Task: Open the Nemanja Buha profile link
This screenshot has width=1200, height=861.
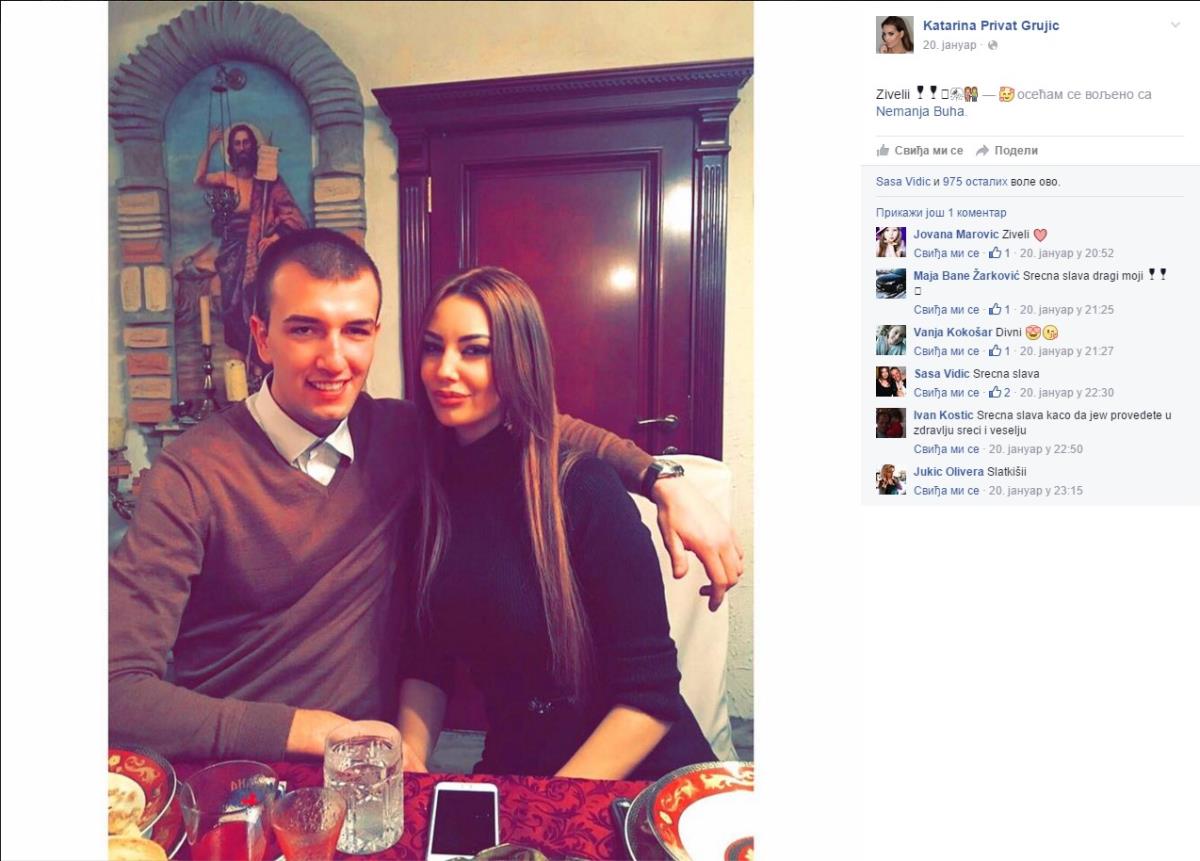Action: pos(921,112)
